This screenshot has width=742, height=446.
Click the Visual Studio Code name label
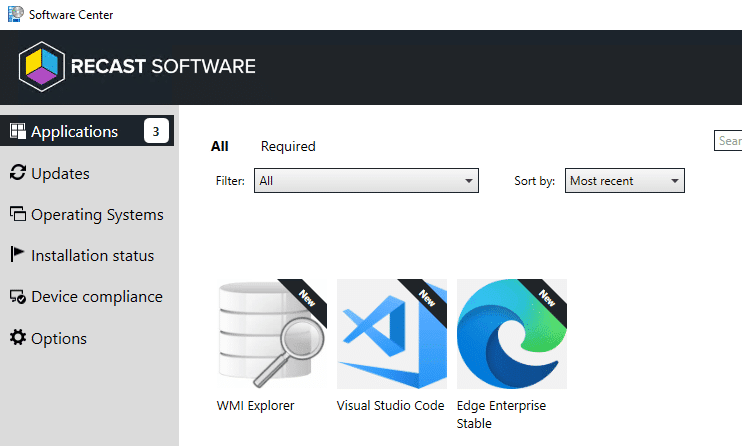[x=390, y=406]
